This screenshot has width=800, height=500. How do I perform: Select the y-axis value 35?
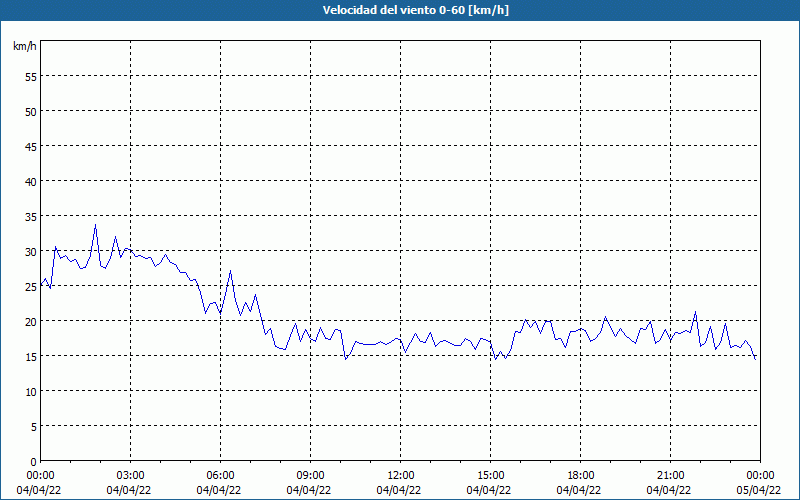click(31, 217)
